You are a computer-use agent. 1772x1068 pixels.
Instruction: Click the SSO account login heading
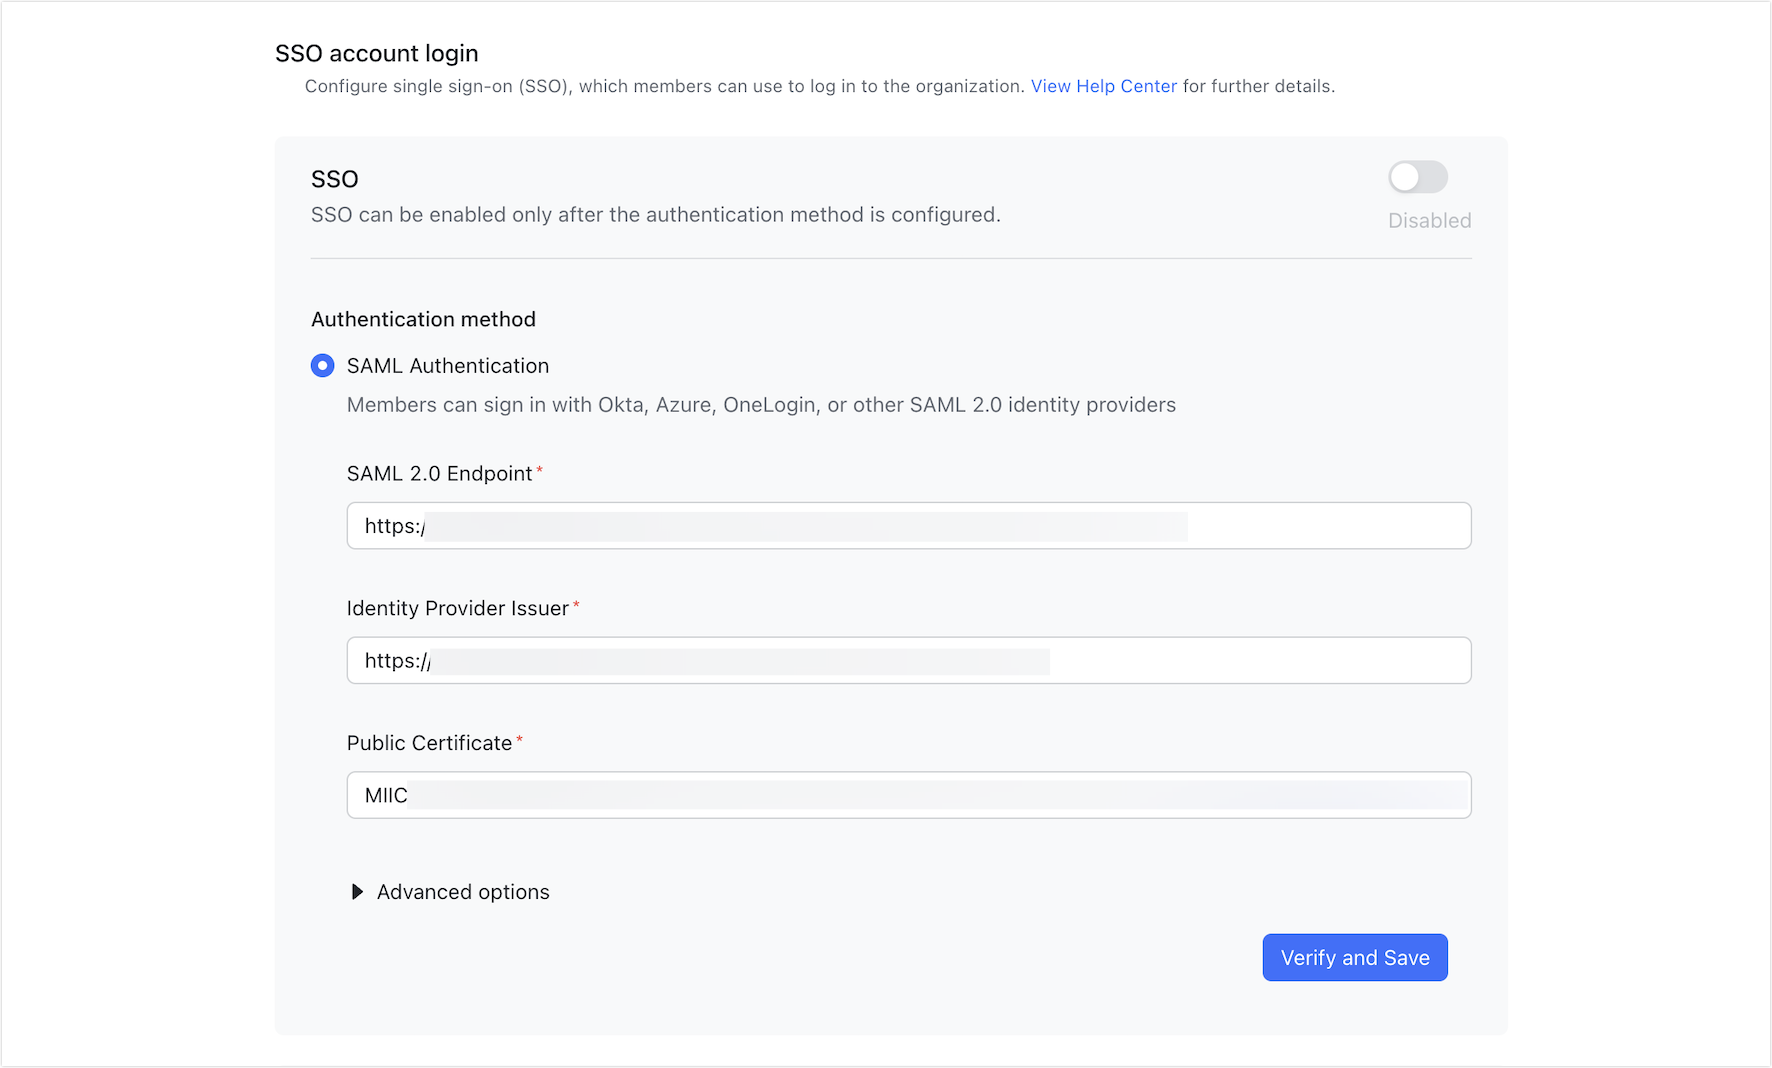point(377,53)
